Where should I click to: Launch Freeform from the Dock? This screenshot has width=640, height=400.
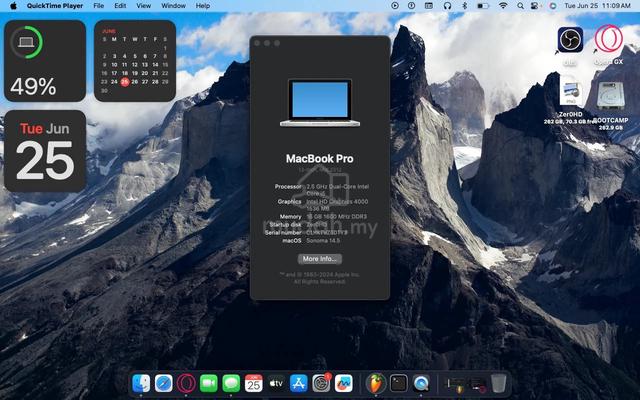pos(344,384)
